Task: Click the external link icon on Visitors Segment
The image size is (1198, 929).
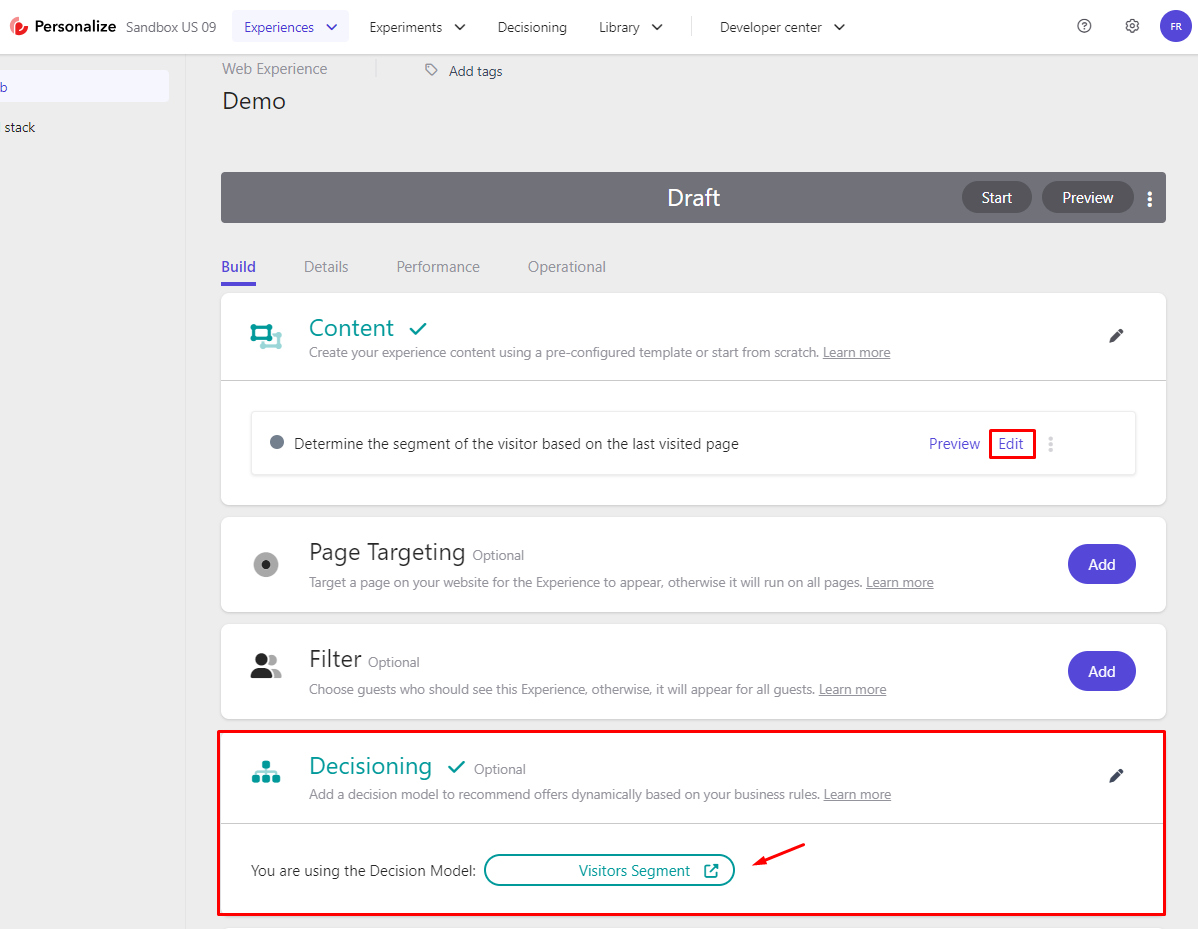Action: tap(712, 870)
